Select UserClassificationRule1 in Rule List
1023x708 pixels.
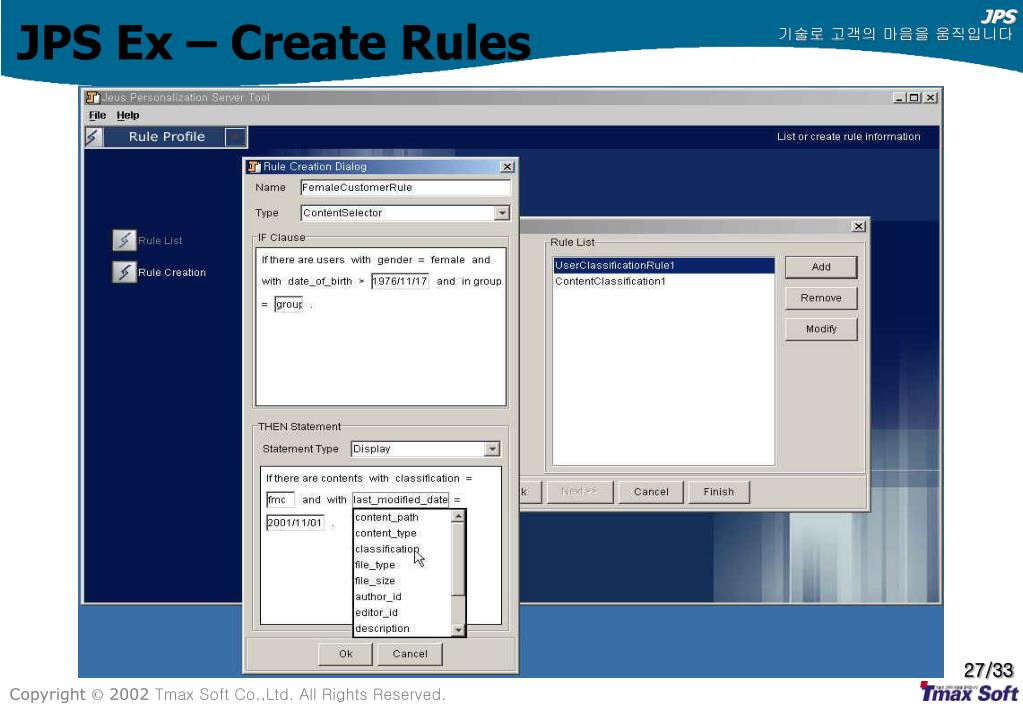pos(664,266)
